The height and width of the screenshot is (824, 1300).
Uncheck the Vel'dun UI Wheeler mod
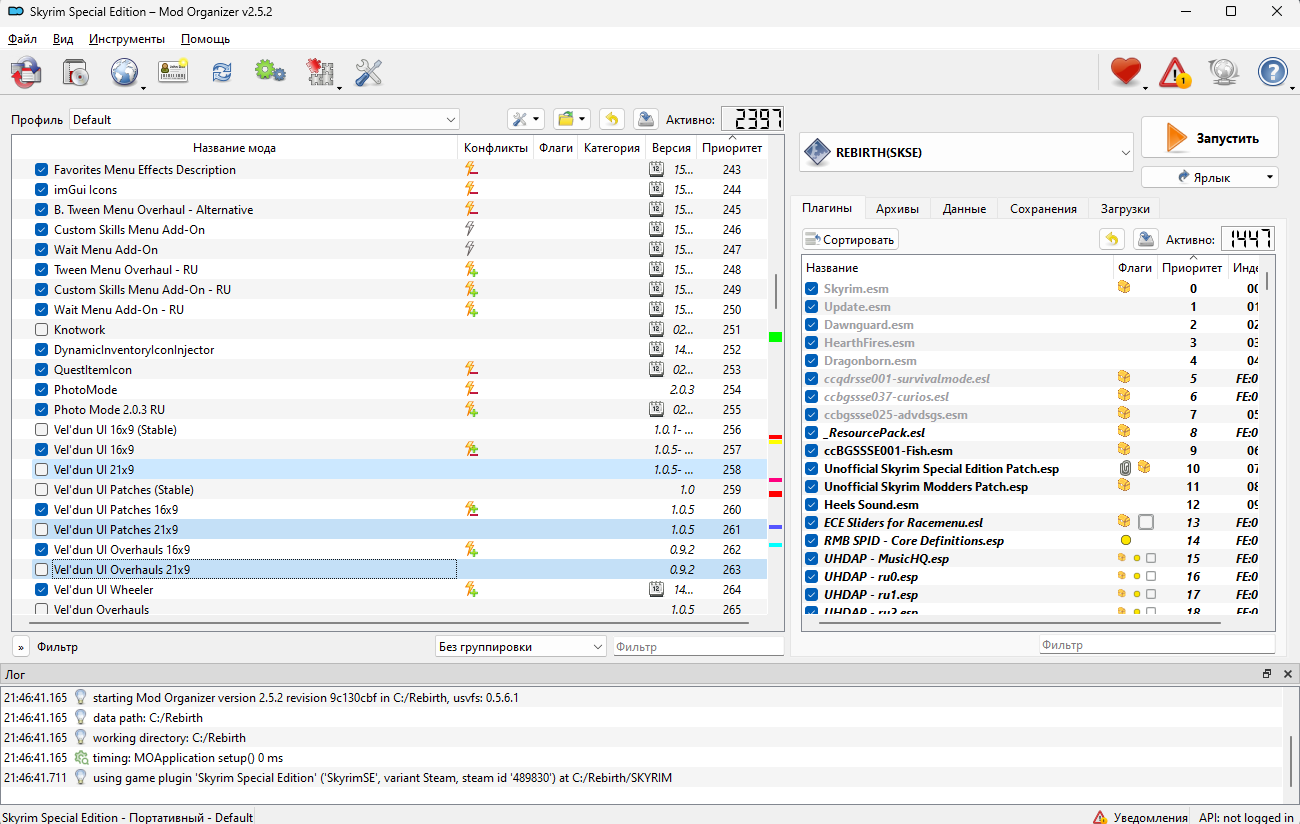(41, 590)
